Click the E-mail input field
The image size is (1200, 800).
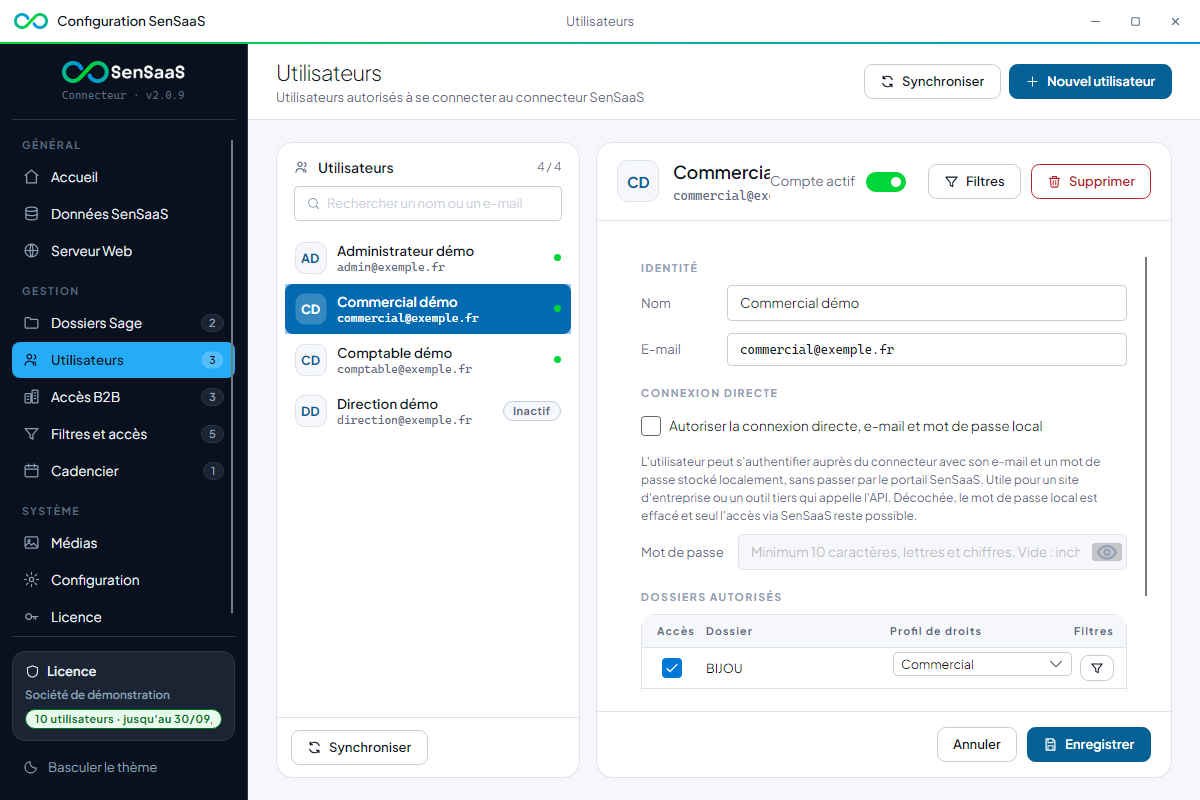[x=927, y=350]
